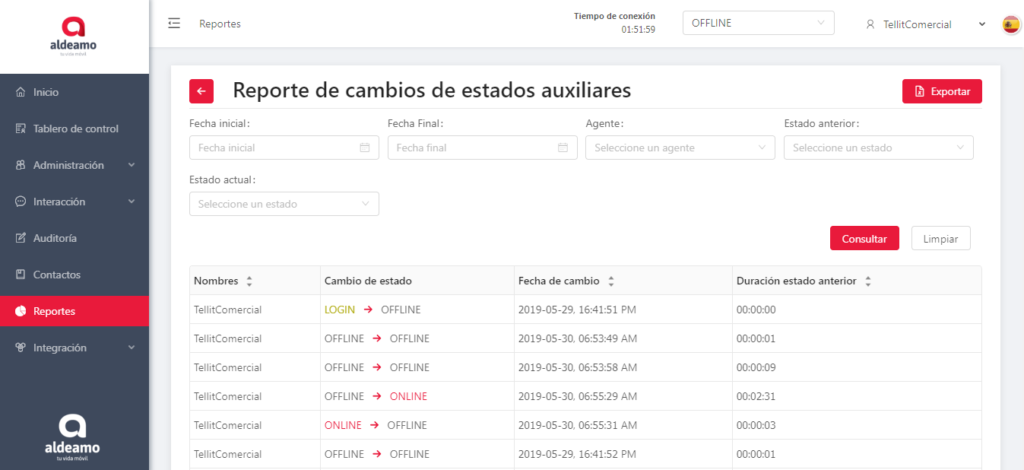Image resolution: width=1024 pixels, height=470 pixels.
Task: Click calendar icon in Fecha inicial field
Action: click(x=365, y=148)
